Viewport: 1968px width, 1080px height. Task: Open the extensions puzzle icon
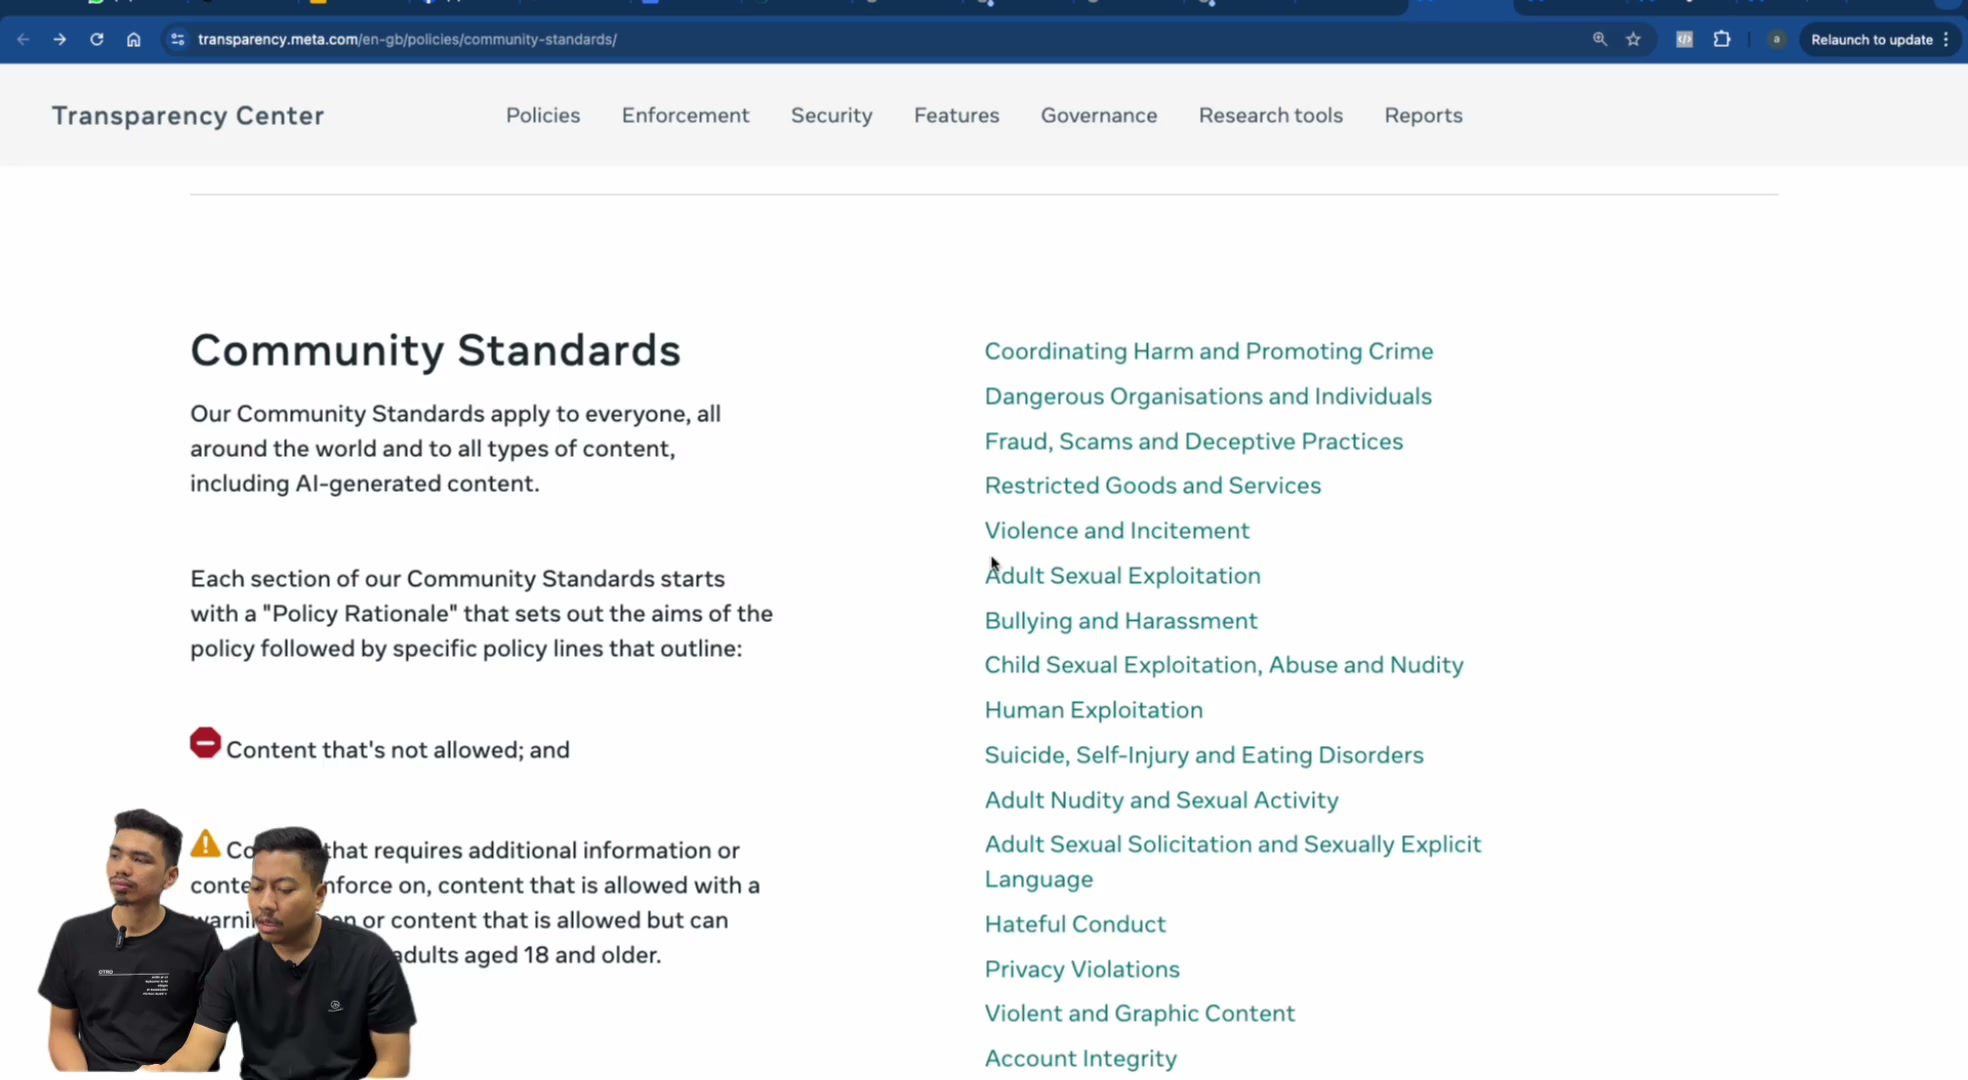(x=1722, y=39)
